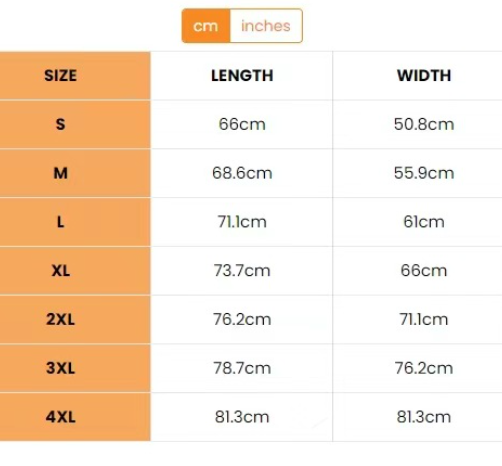Select the S size row label
The width and height of the screenshot is (502, 466).
pos(61,124)
